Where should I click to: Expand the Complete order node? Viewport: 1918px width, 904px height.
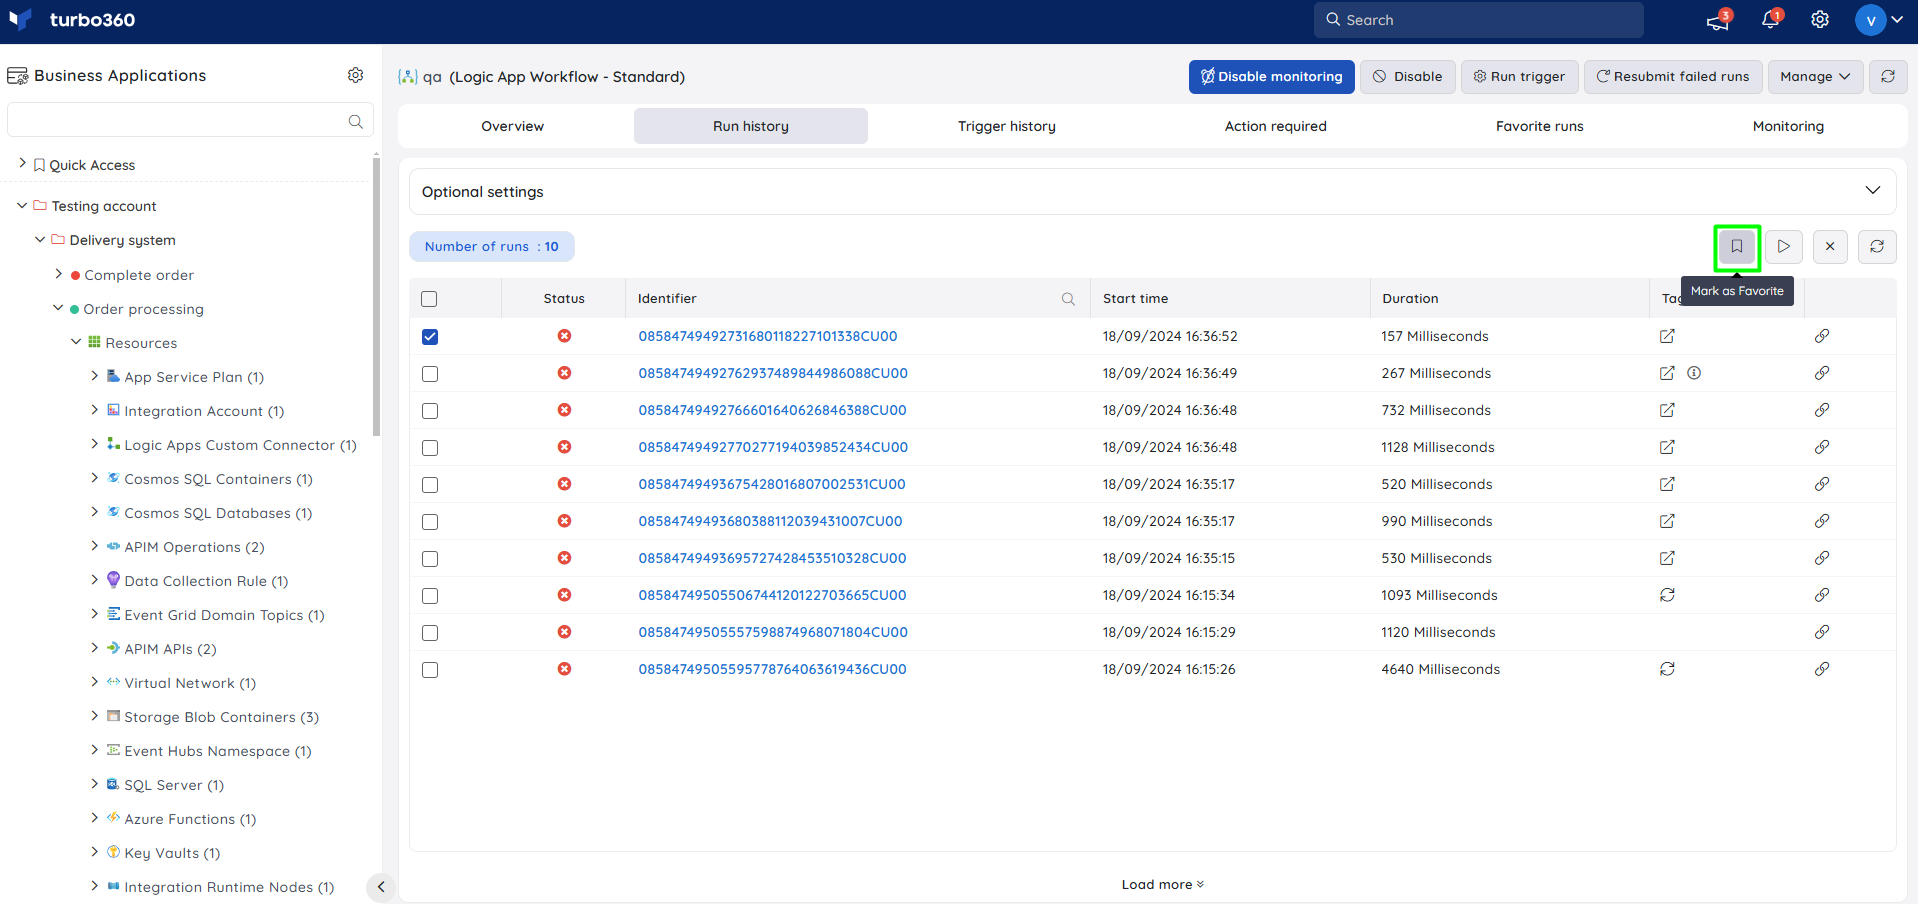point(58,273)
